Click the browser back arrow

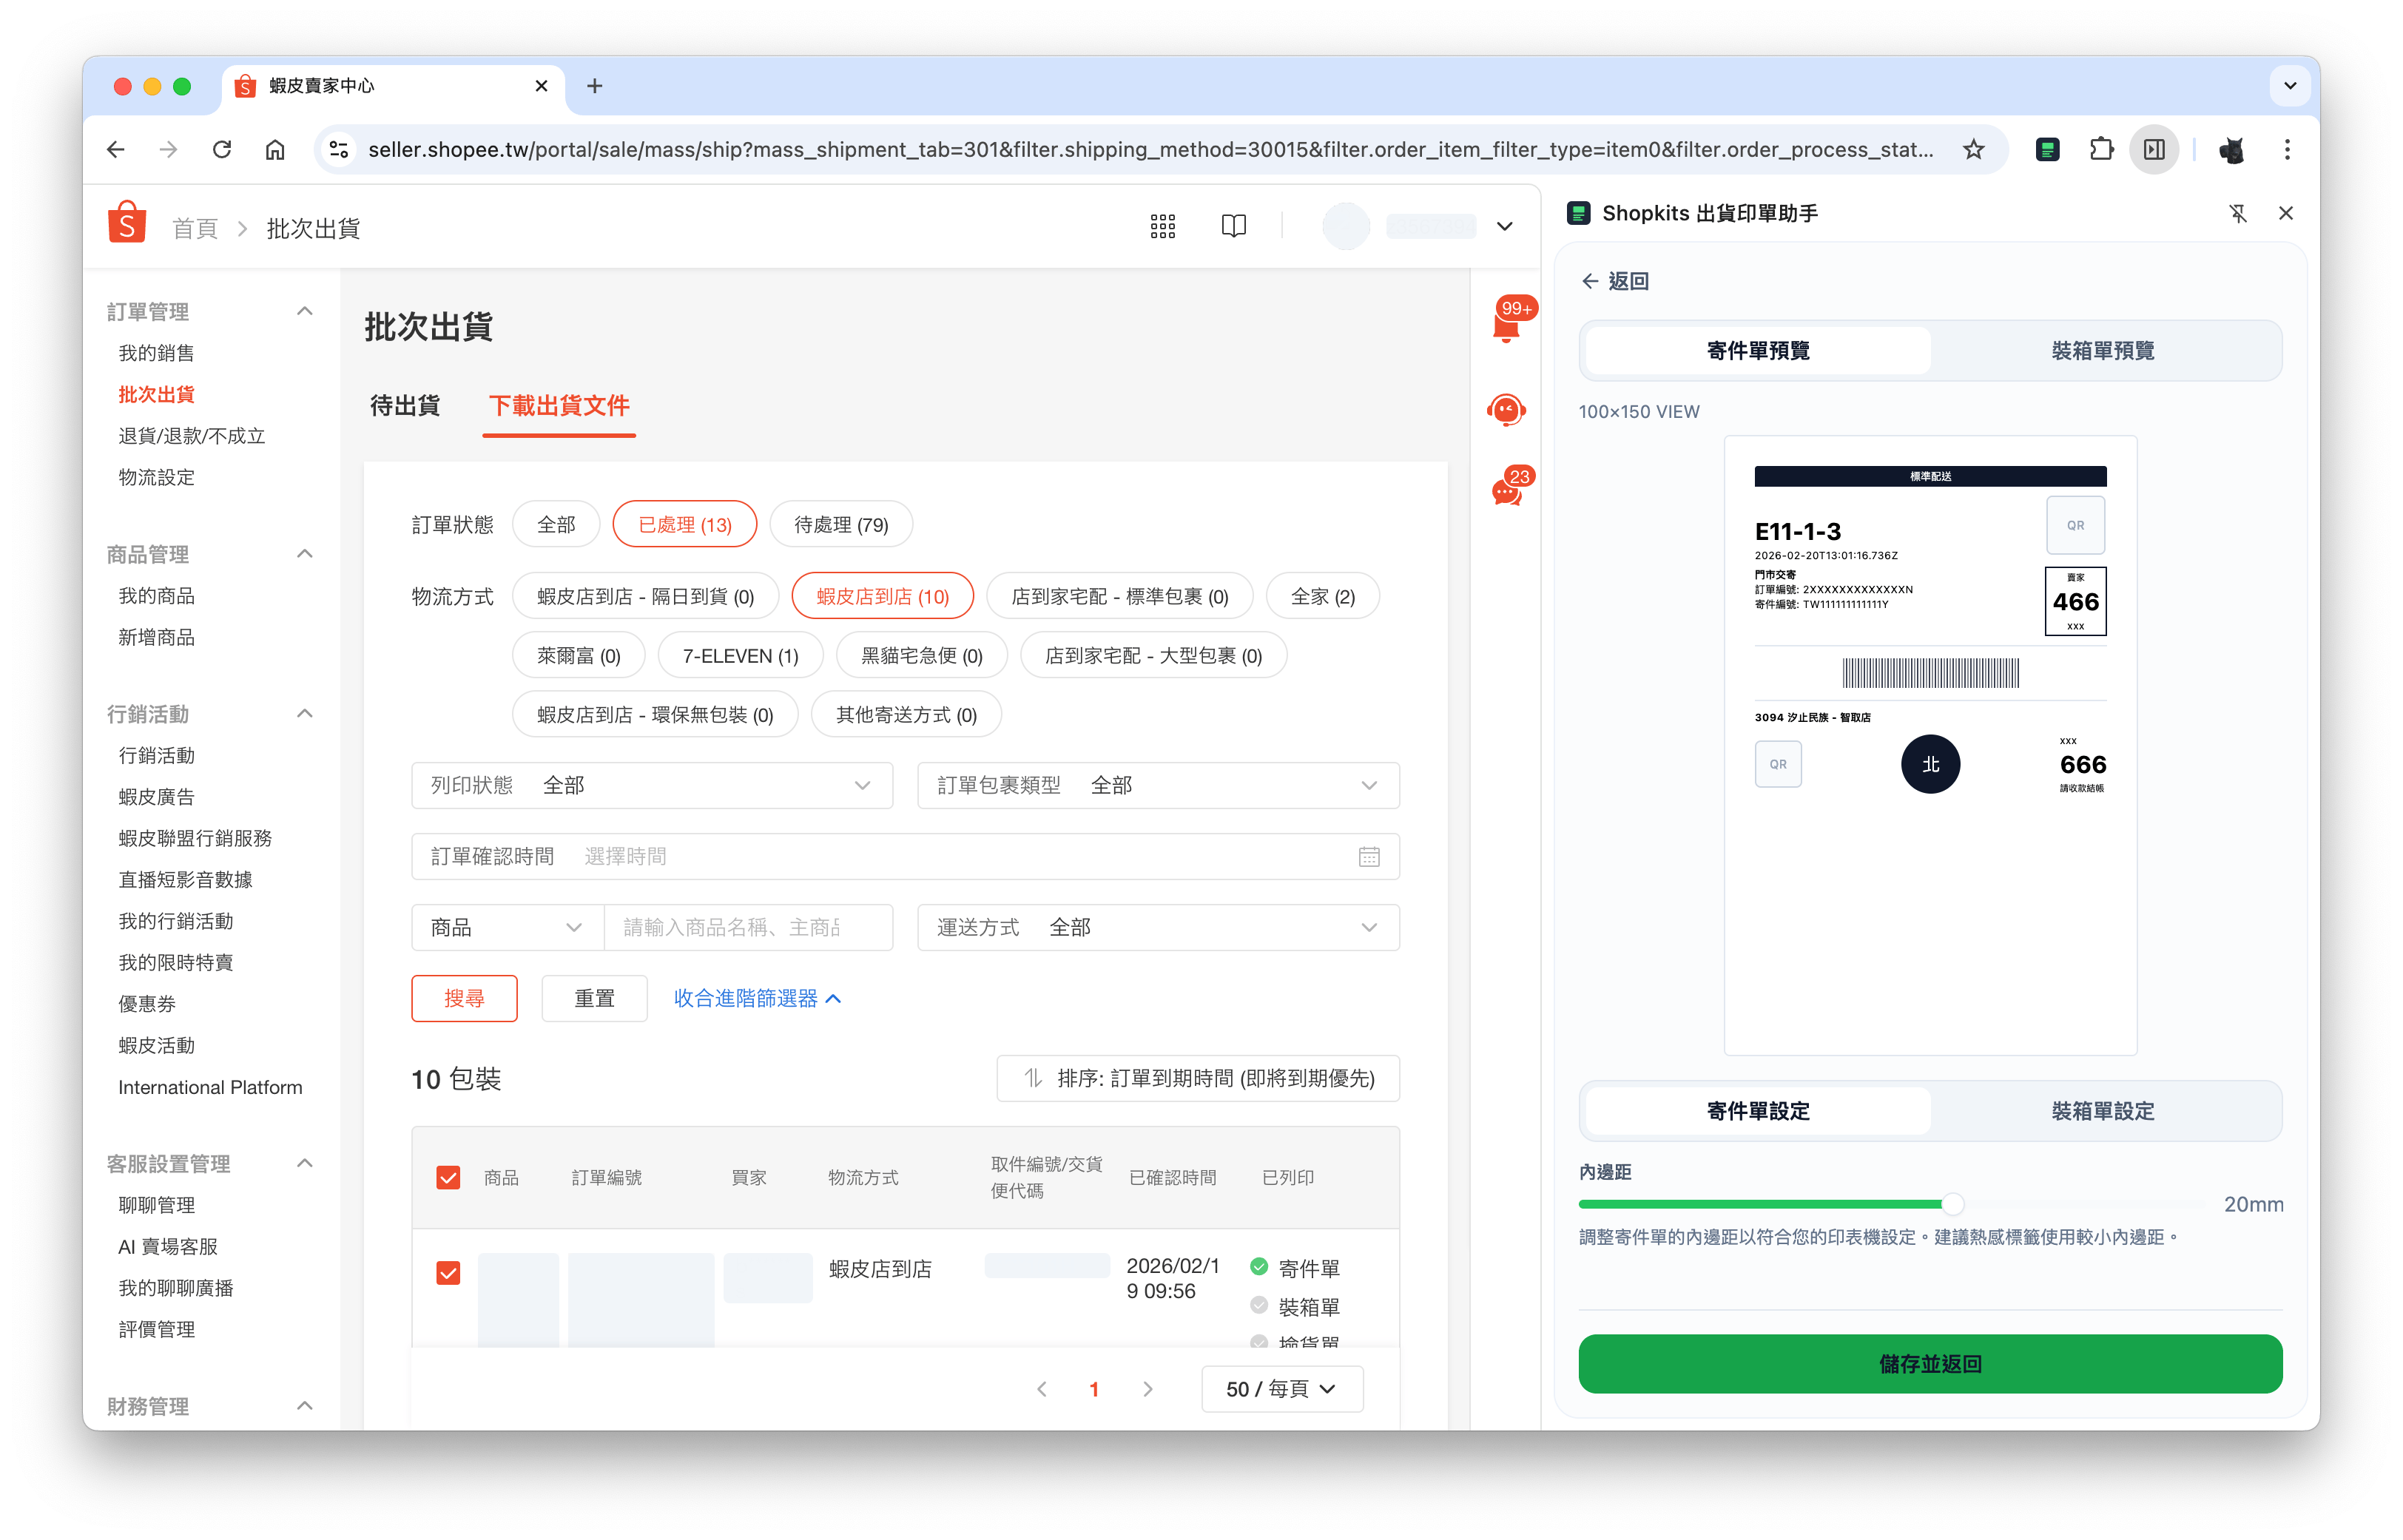pyautogui.click(x=116, y=150)
